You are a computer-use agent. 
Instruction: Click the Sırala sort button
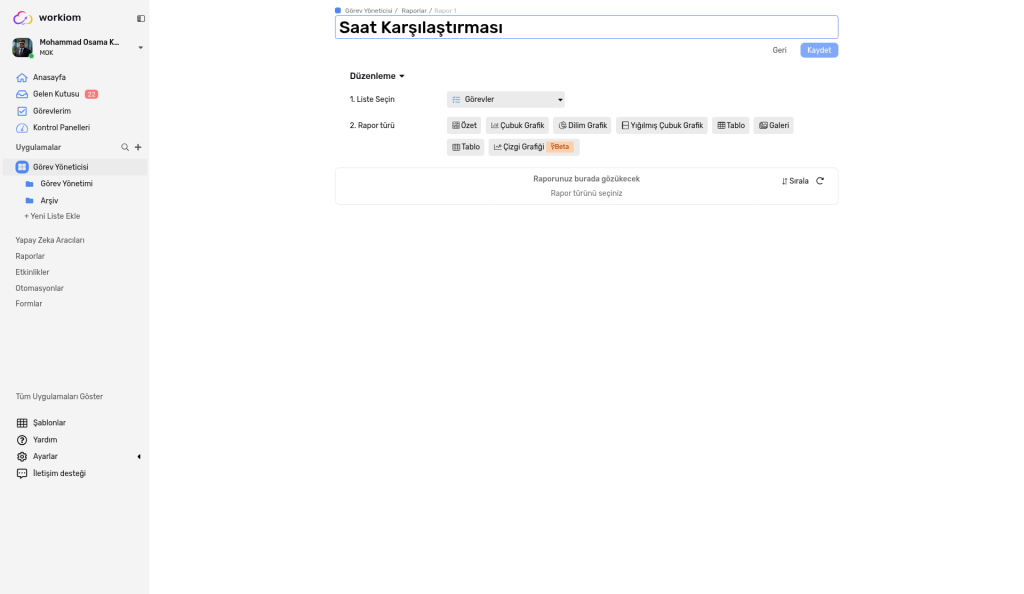click(795, 181)
